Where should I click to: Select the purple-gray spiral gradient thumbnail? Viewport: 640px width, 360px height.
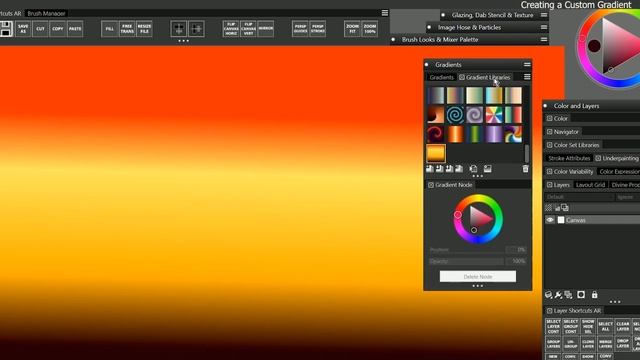point(474,115)
